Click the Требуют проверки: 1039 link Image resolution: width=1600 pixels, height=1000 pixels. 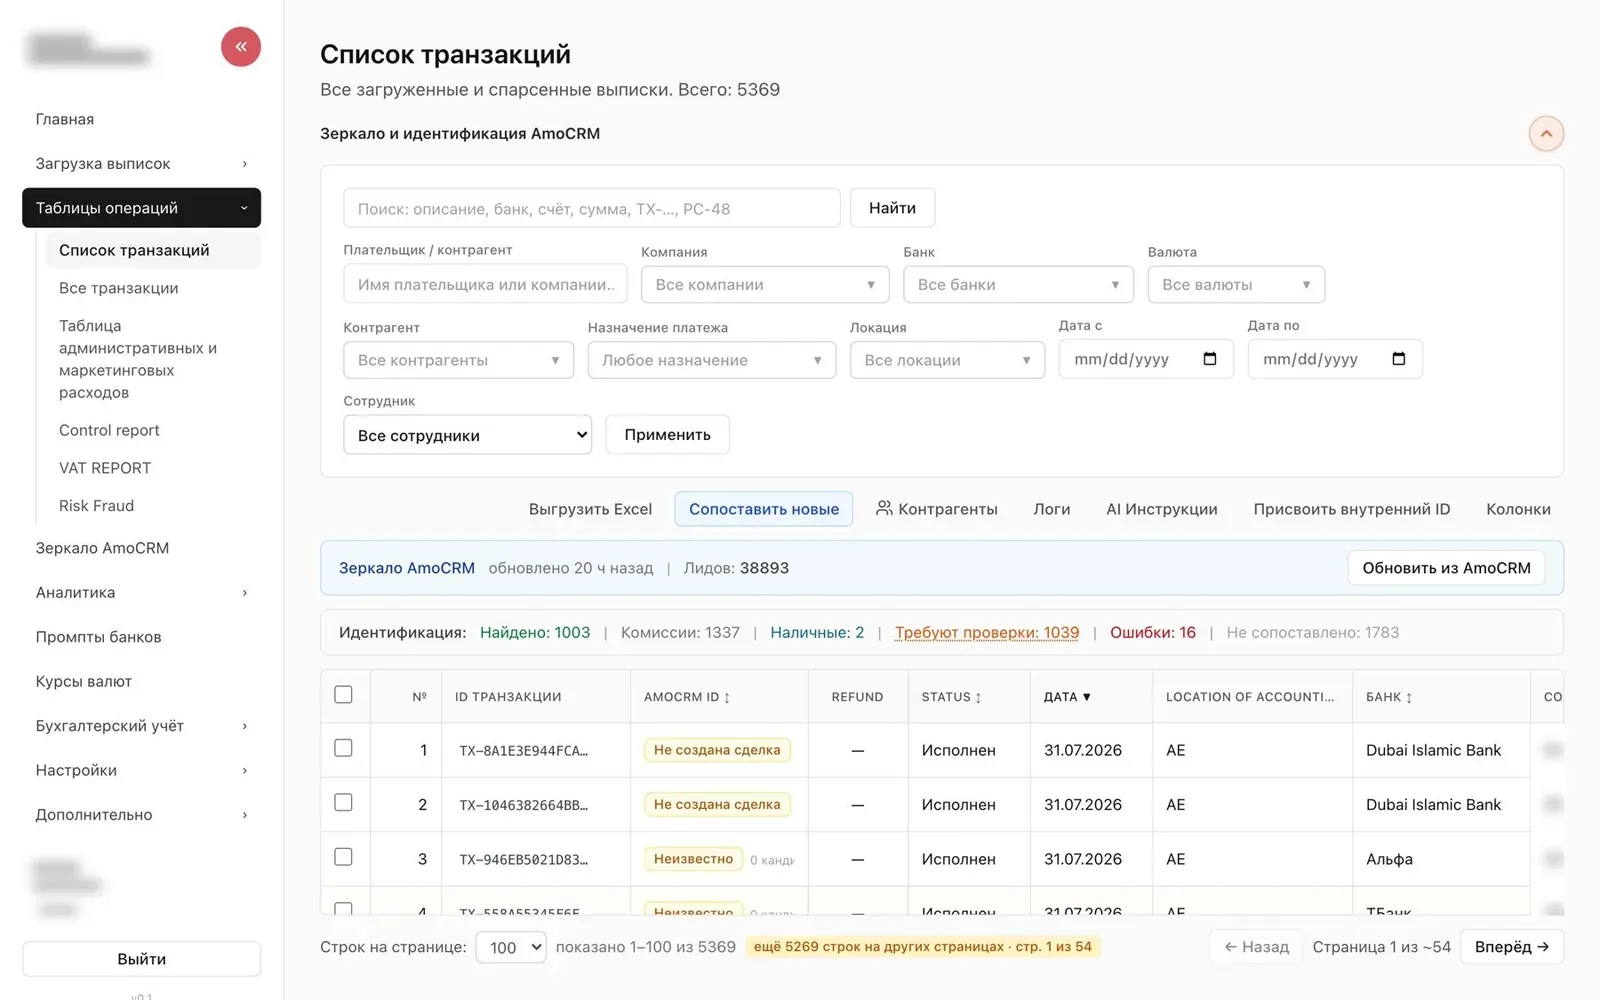click(x=987, y=633)
